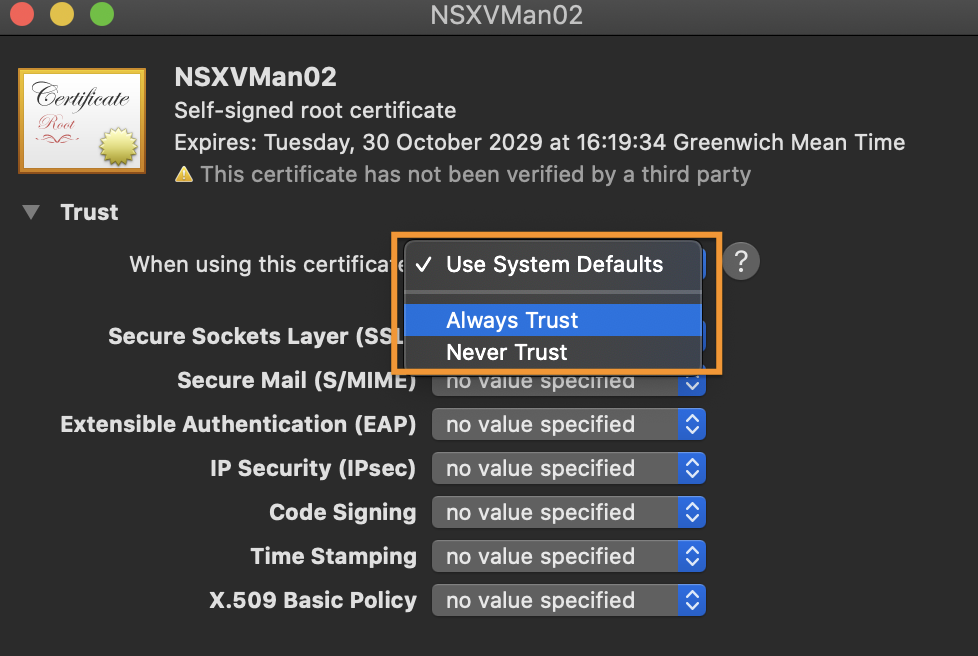Click the 'When using this certificate' label
Screen dimensions: 978x656
coord(266,264)
